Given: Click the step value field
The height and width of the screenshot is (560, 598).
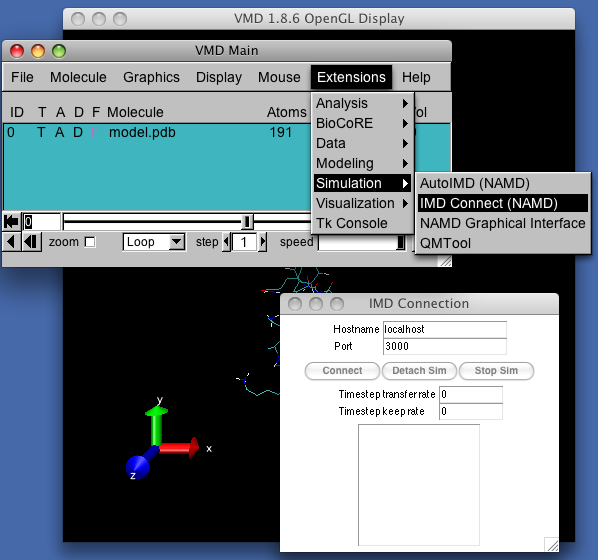Looking at the screenshot, I should [x=244, y=242].
